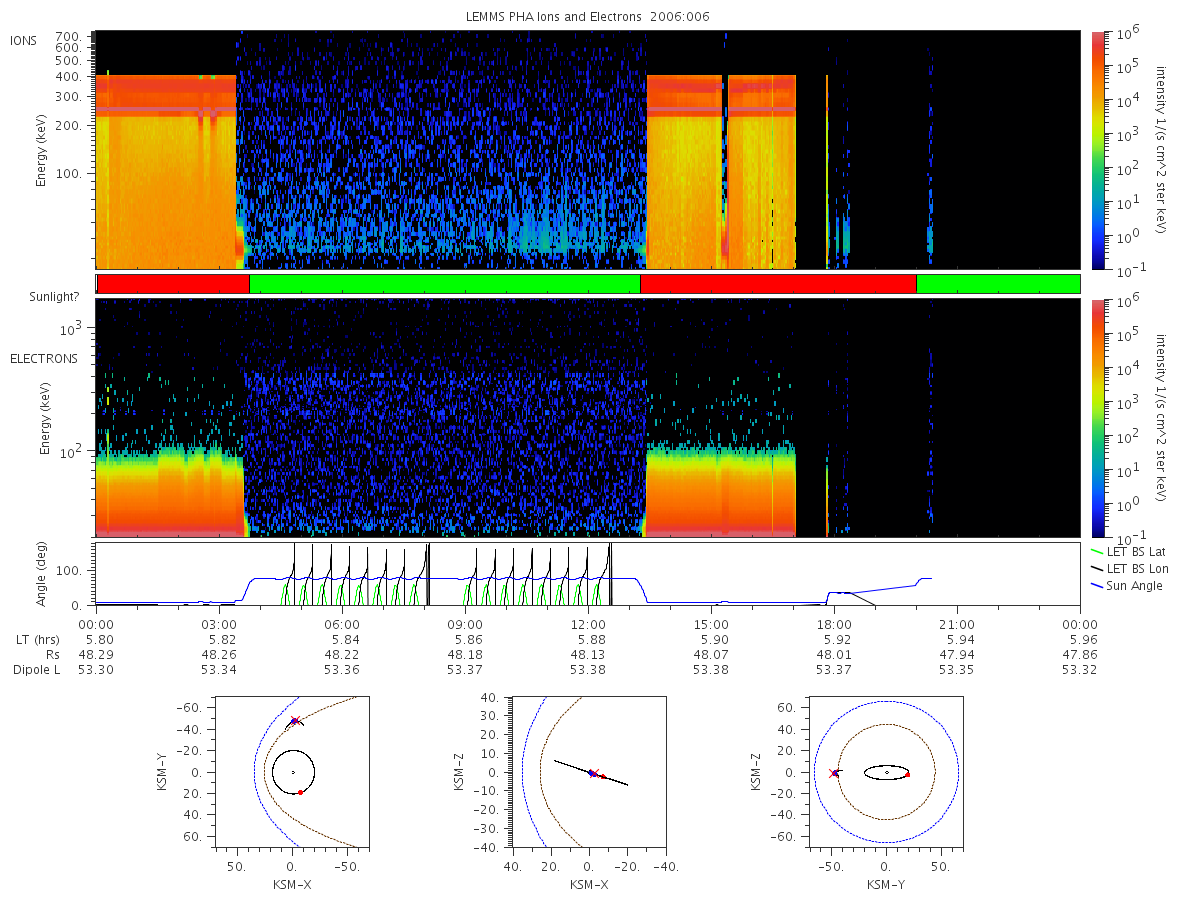Click the Dipole L value 53.32
Viewport: 1200px width, 900px height.
tap(1081, 670)
